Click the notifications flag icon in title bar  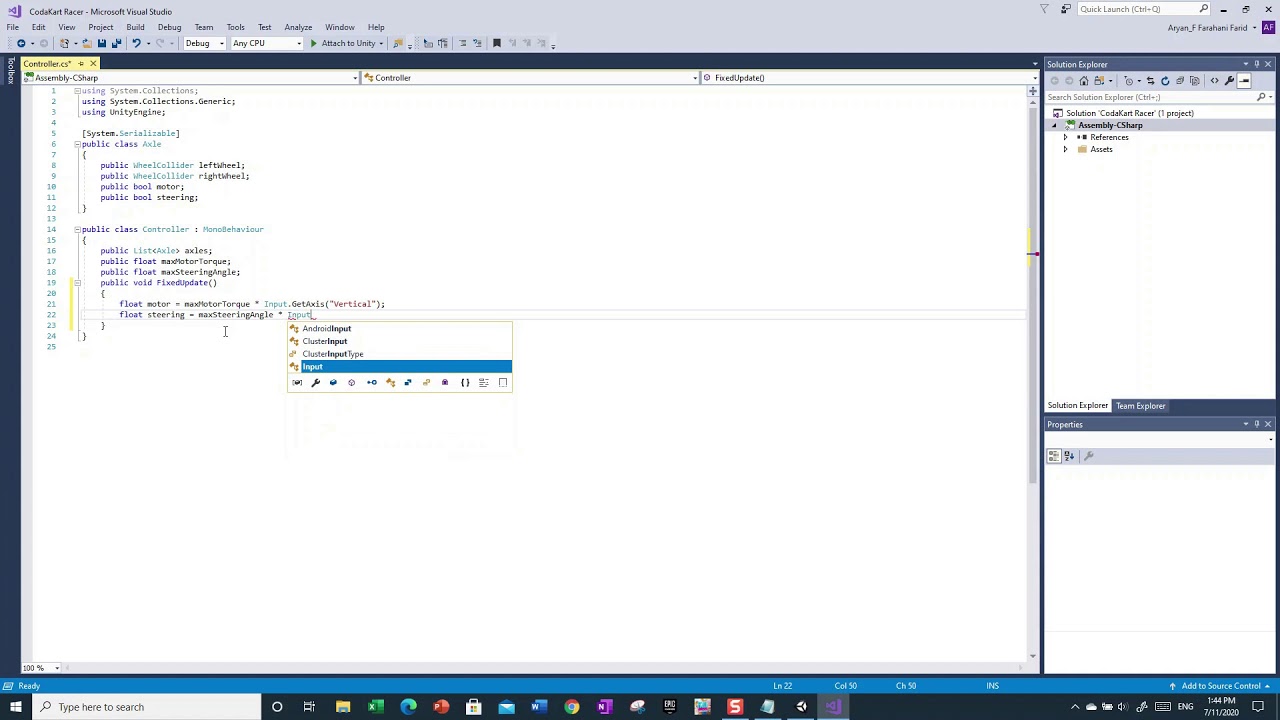tap(1044, 9)
